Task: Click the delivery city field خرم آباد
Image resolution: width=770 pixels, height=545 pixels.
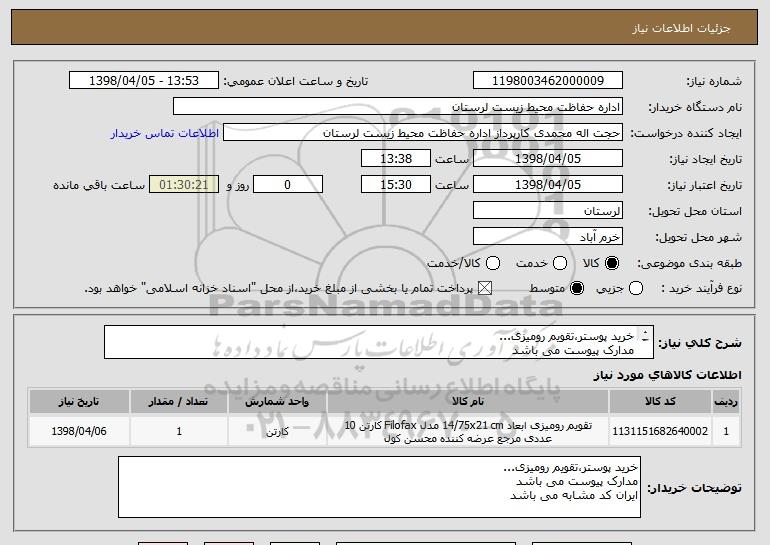Action: click(x=548, y=237)
